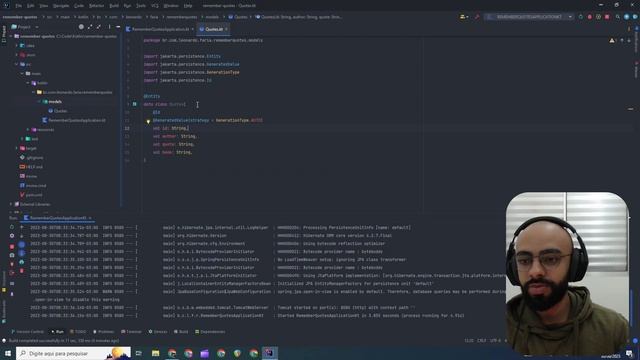The image size is (640, 360).
Task: Open the Edit menu
Action: click(31, 6)
